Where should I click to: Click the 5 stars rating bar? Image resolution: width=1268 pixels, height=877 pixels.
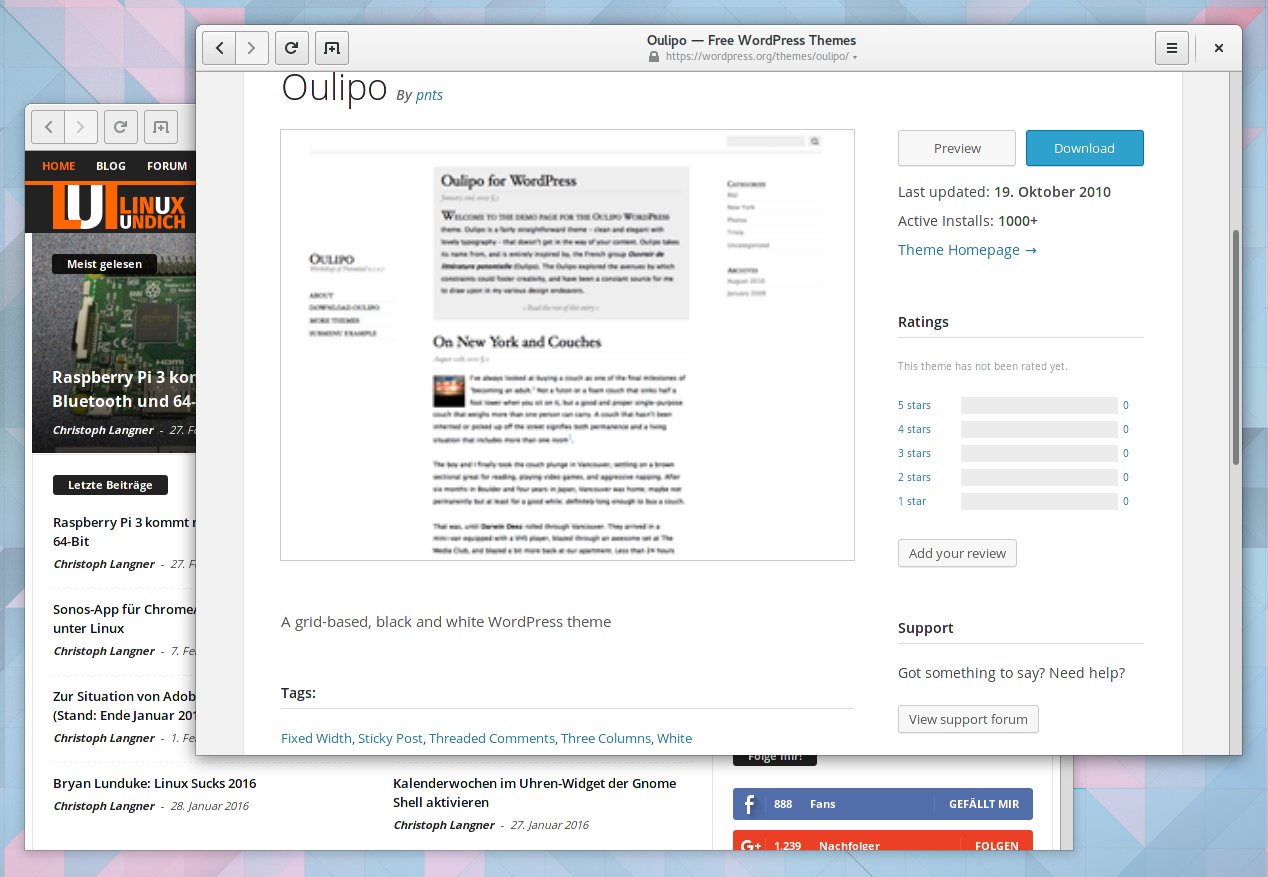pyautogui.click(x=1039, y=405)
